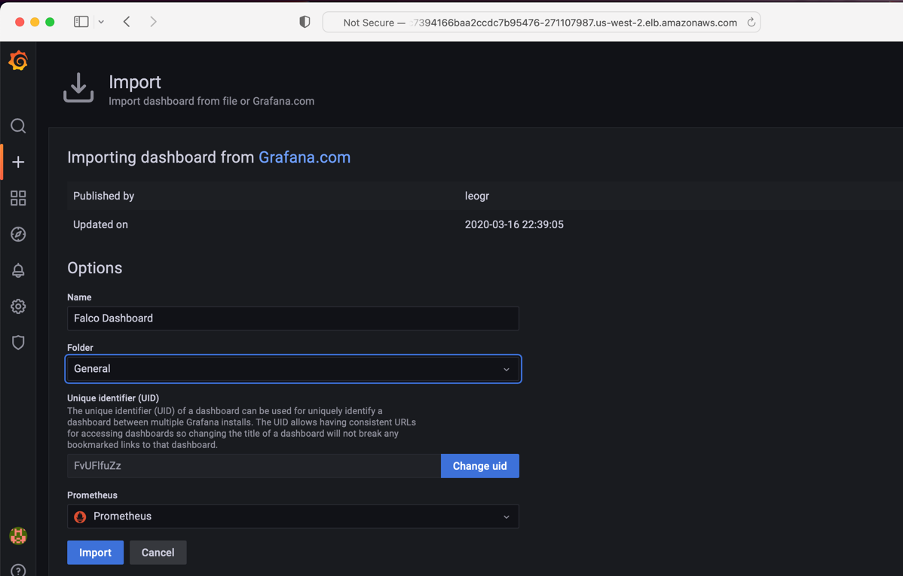904x576 pixels.
Task: Toggle the Safari sidebar icon
Action: [x=81, y=22]
